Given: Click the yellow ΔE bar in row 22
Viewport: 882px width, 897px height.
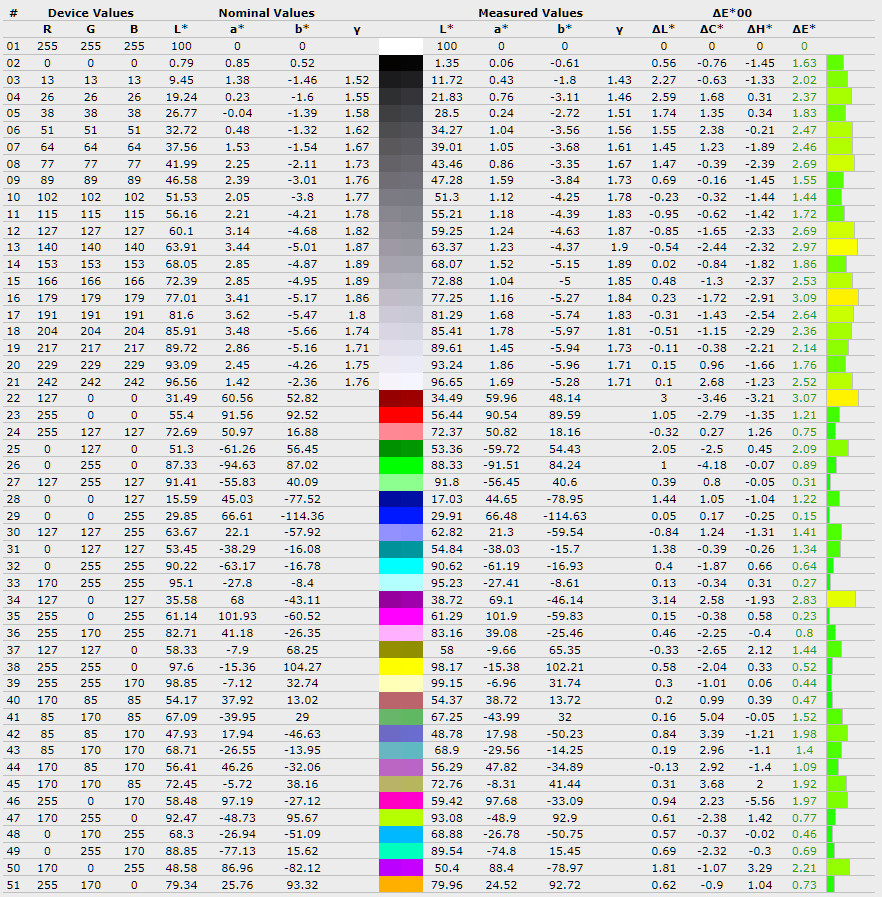Looking at the screenshot, I should point(842,398).
